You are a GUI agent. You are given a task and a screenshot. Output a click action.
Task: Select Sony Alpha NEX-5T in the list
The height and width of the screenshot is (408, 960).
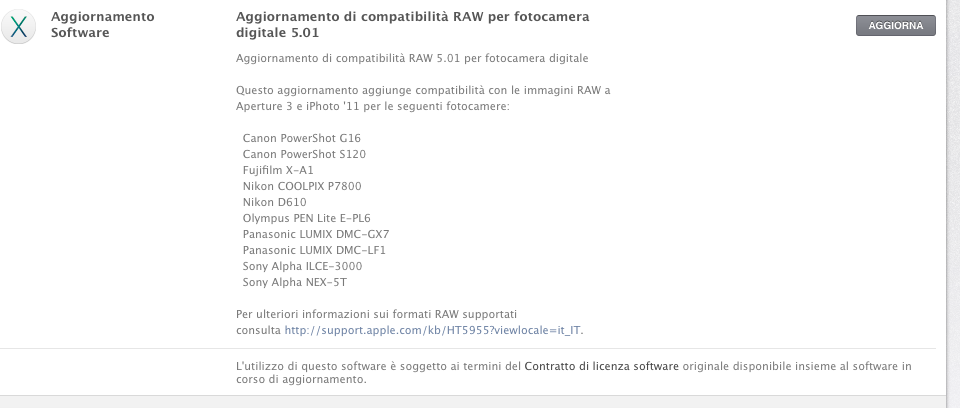295,282
